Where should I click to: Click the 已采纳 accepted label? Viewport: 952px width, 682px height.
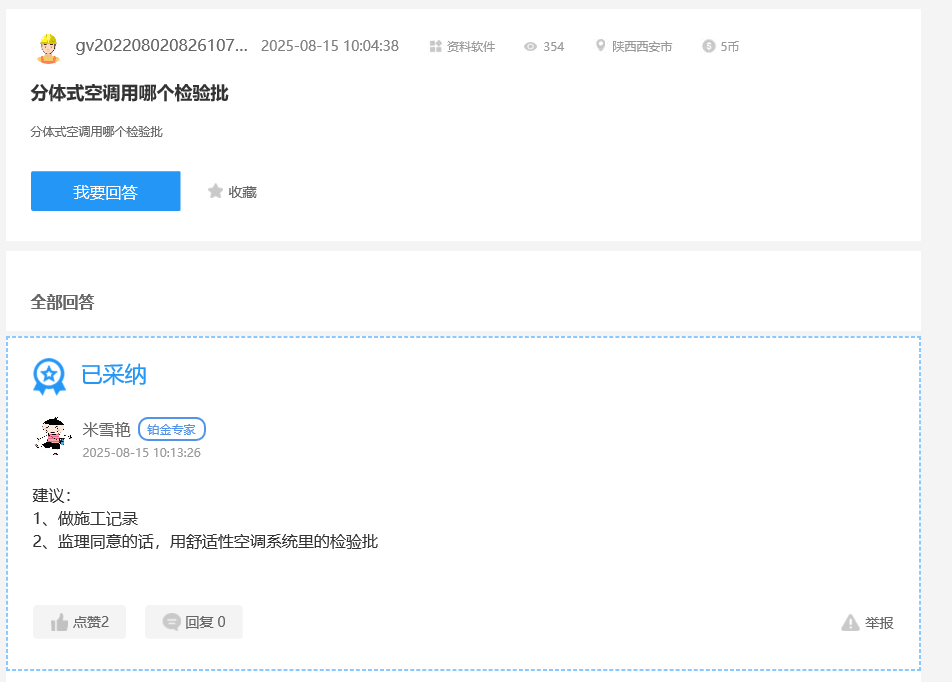114,375
